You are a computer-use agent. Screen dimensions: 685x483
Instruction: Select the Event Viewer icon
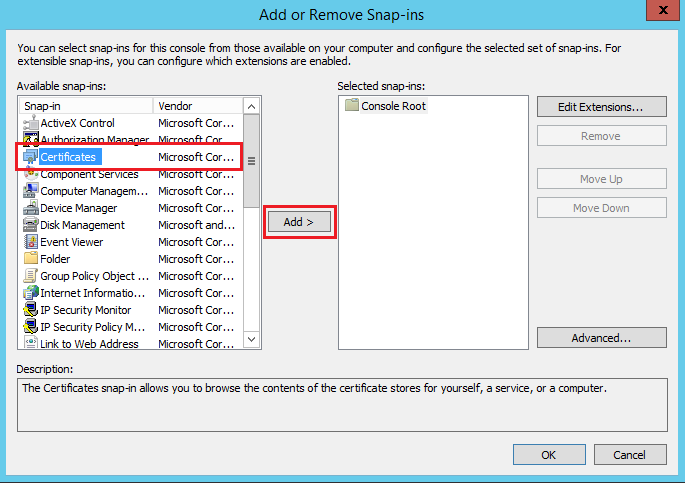click(30, 242)
